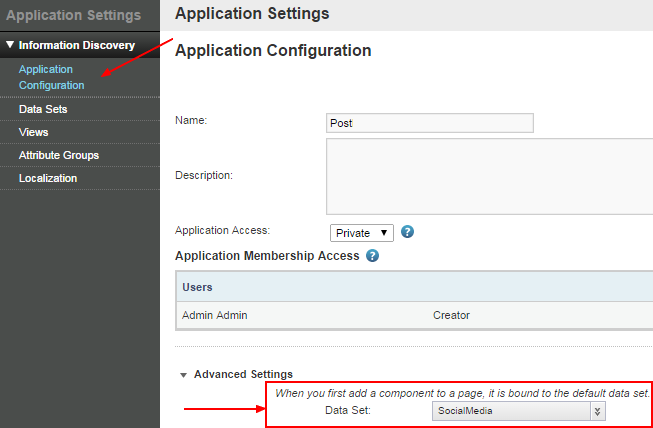Click the help icon next to Application Membership Access

click(x=372, y=256)
